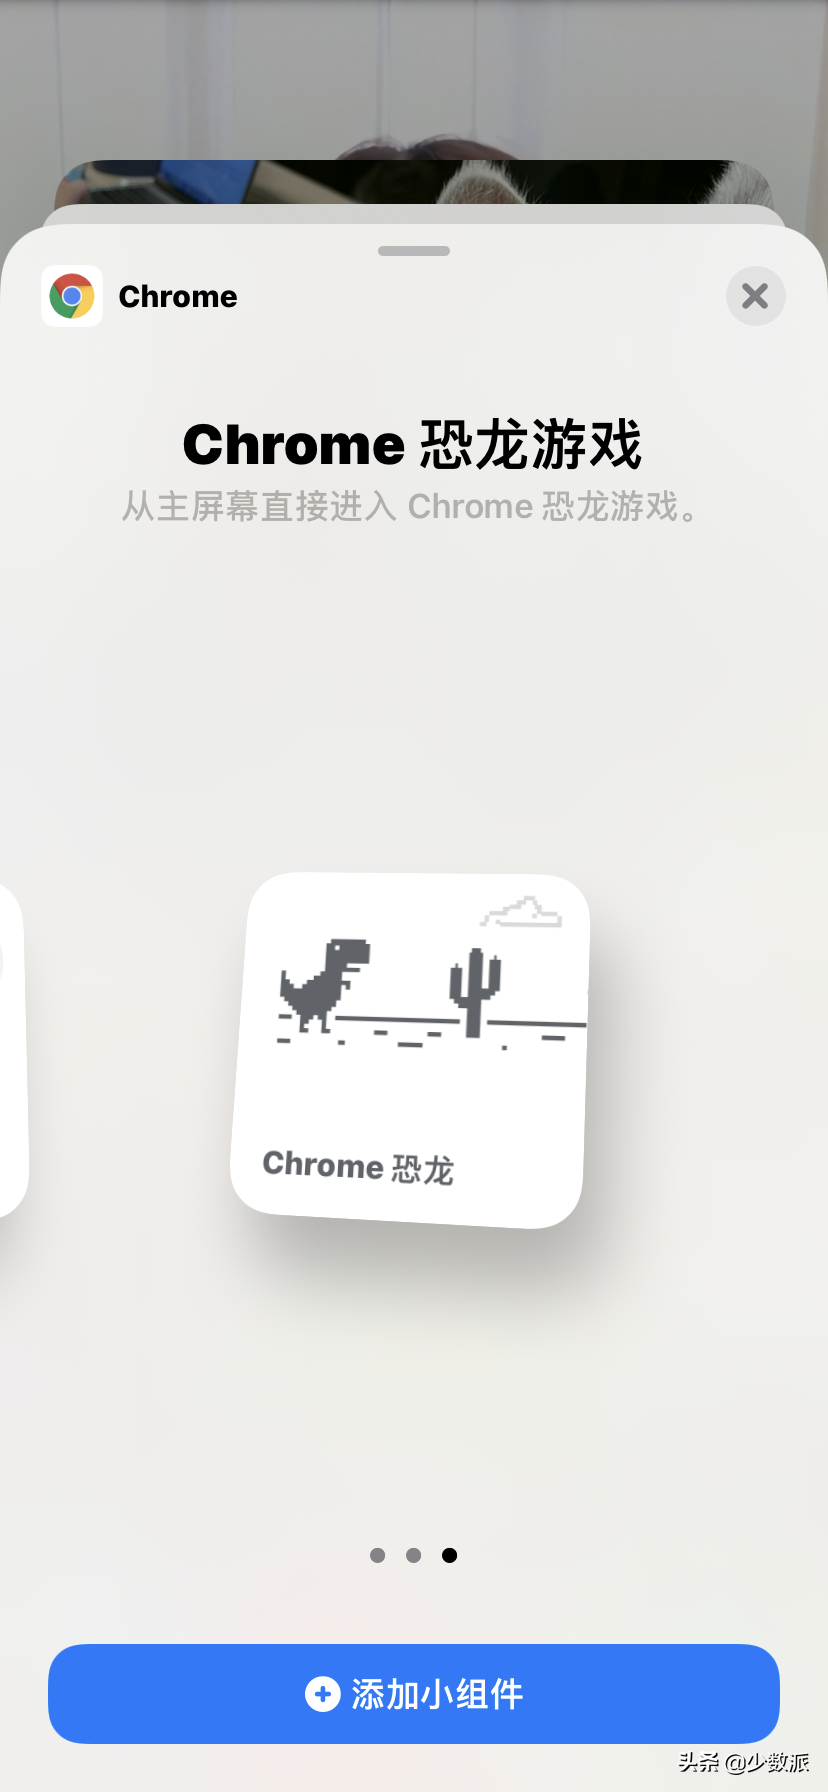Tap the ground line in dino widget
This screenshot has width=828, height=1792.
tap(460, 1021)
